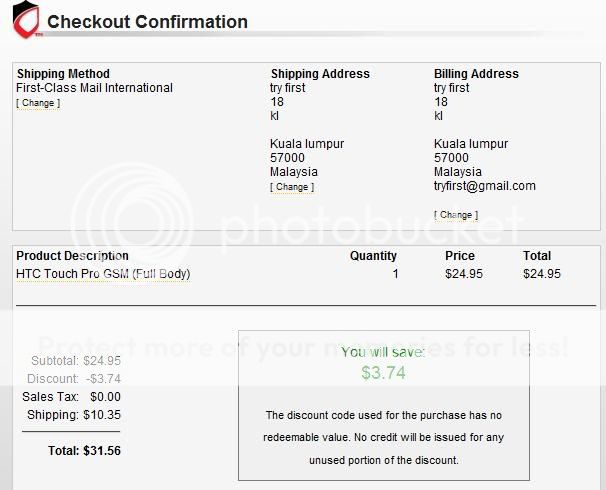The height and width of the screenshot is (490, 606).
Task: Click the tryfirst@gmail.com billing email
Action: (484, 186)
